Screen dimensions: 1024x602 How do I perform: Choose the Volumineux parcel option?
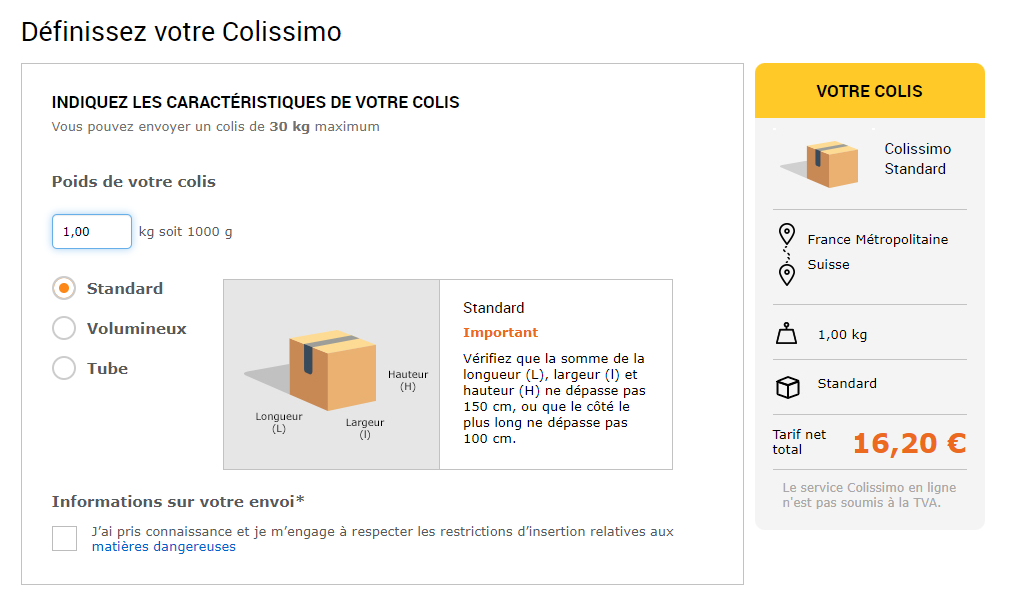point(64,328)
